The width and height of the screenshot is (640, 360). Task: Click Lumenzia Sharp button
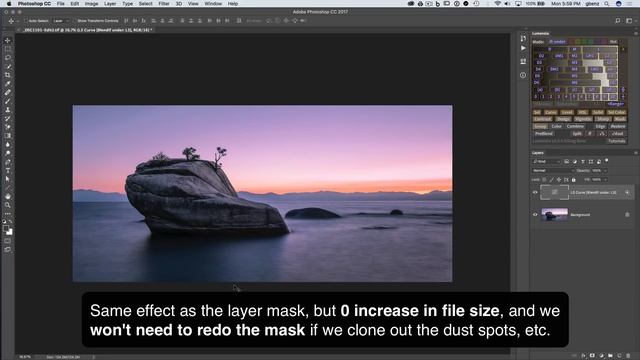[603, 119]
